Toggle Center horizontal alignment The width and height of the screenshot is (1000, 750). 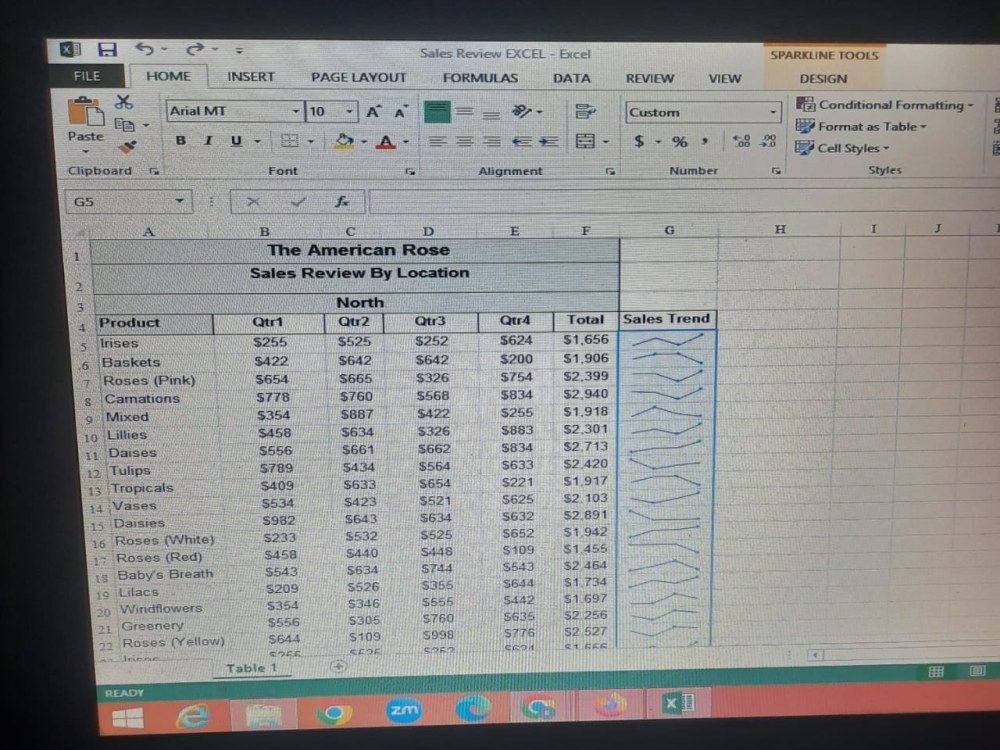(x=464, y=142)
